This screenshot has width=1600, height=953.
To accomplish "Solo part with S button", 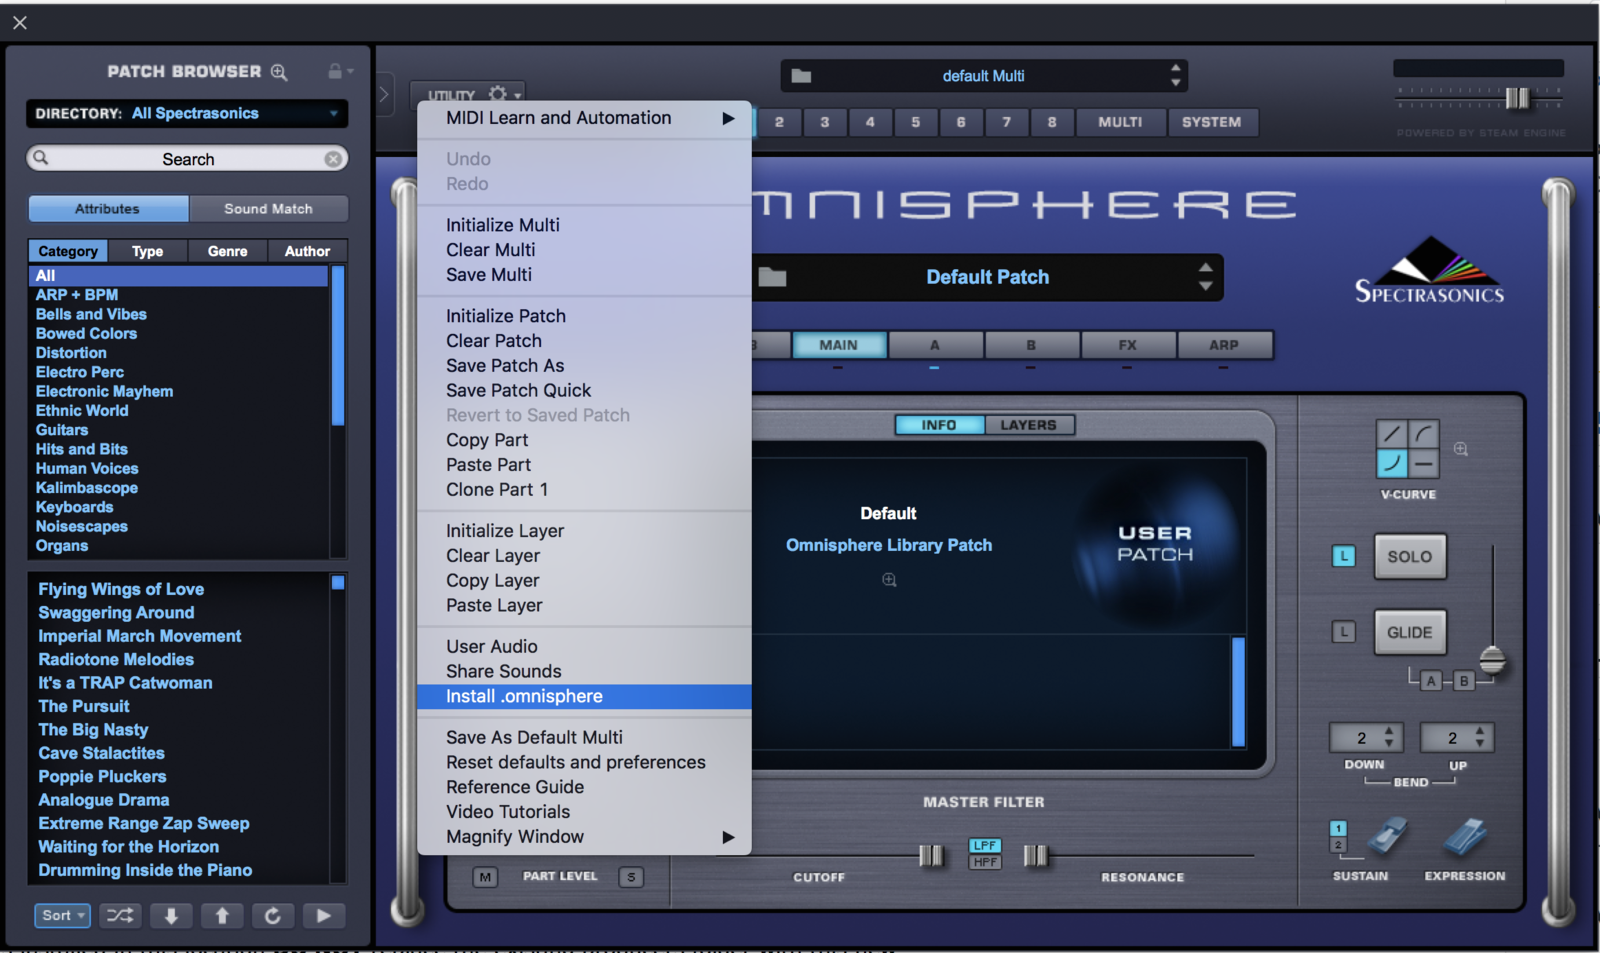I will pos(631,877).
